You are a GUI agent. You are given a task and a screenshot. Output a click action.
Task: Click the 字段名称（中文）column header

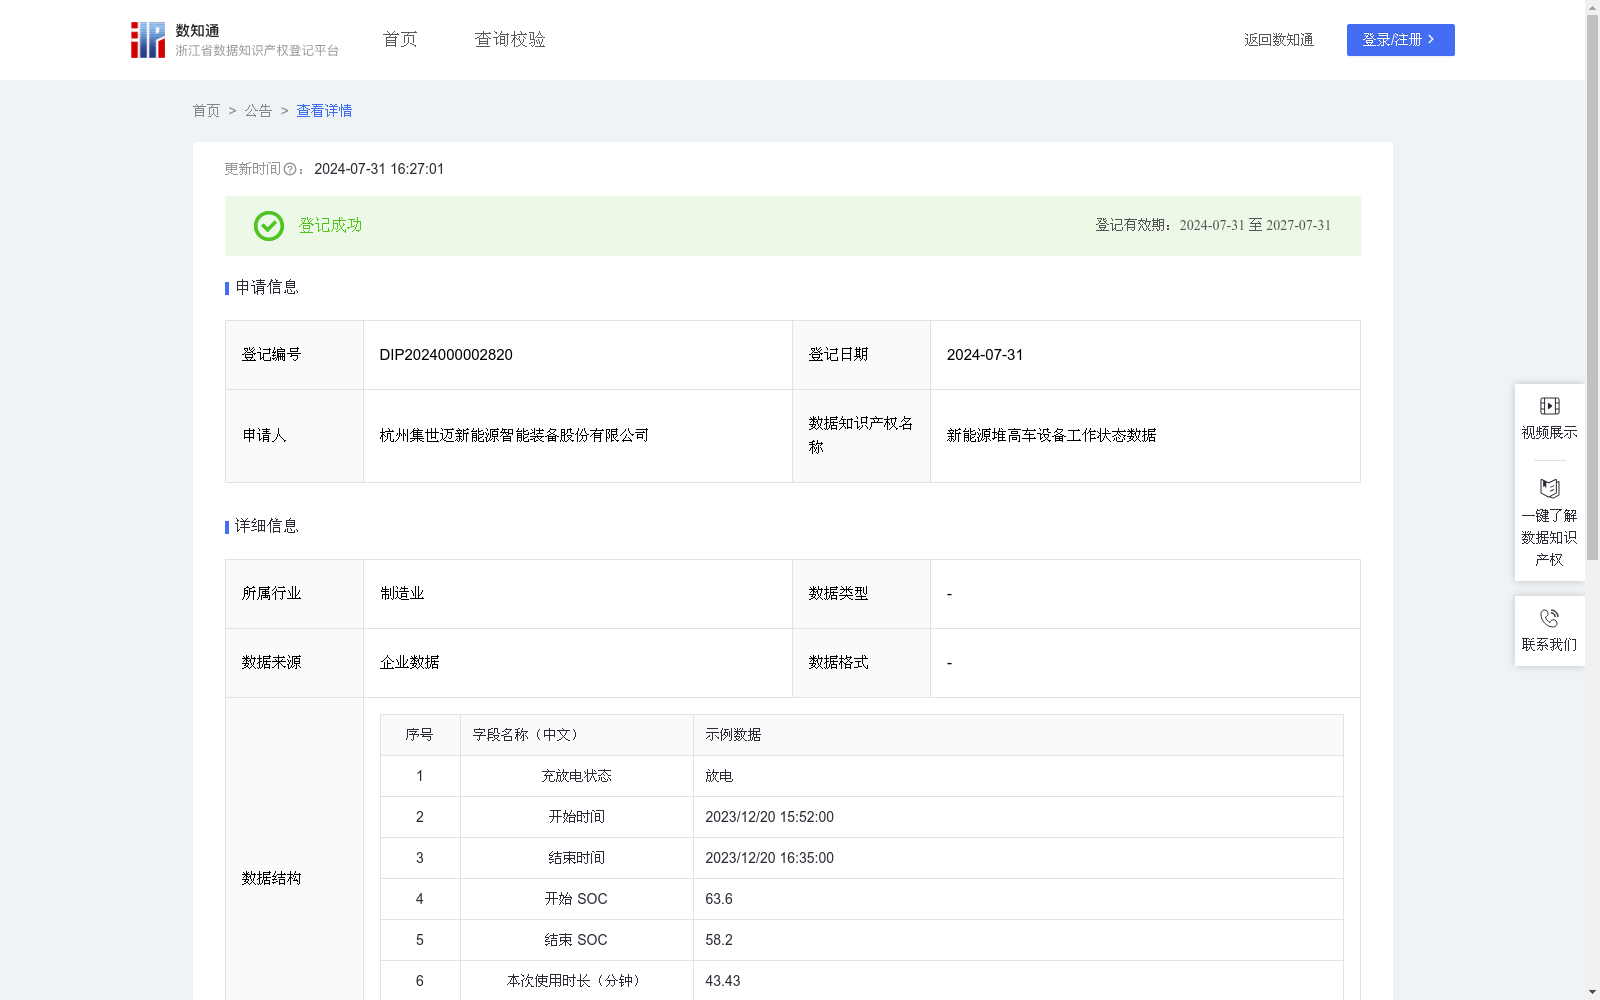coord(526,735)
